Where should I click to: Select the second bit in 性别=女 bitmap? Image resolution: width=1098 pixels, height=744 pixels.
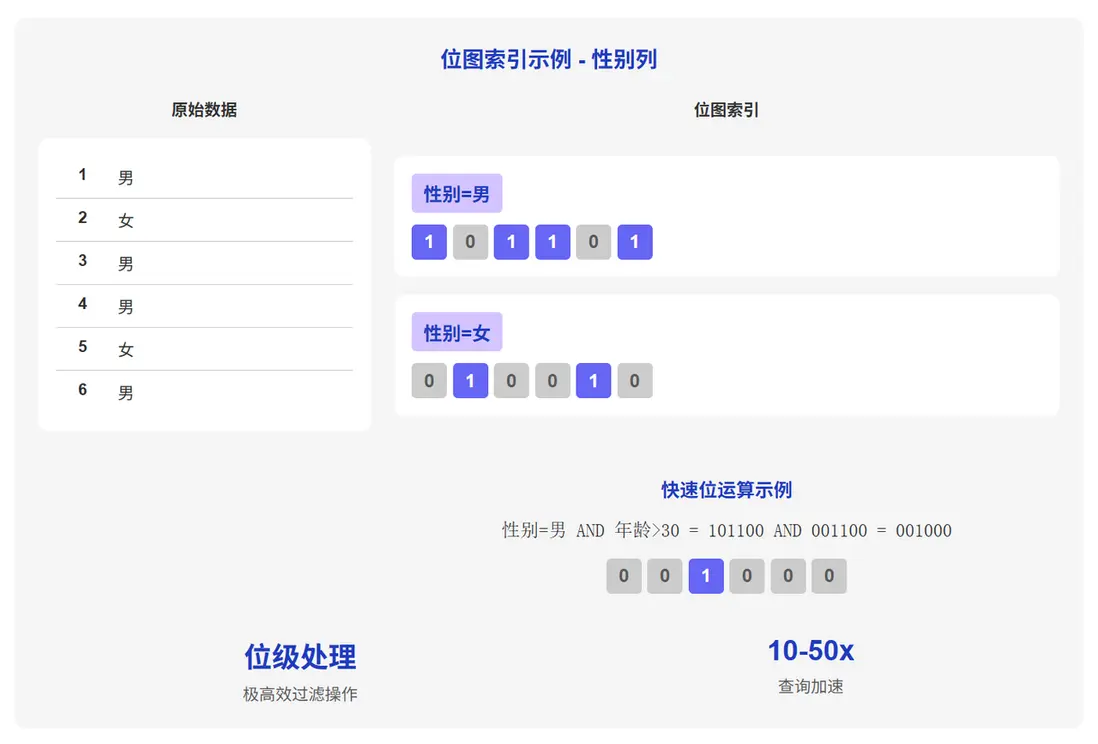point(470,381)
